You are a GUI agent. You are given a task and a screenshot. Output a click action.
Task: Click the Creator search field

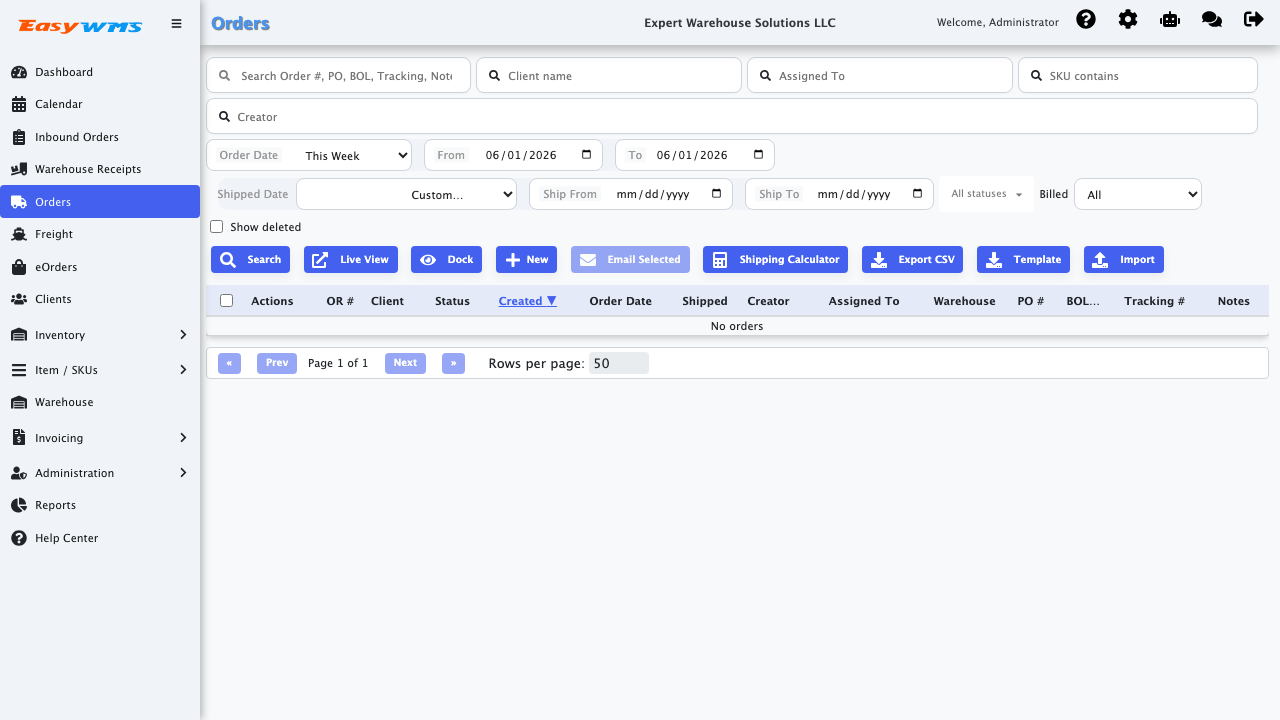732,116
